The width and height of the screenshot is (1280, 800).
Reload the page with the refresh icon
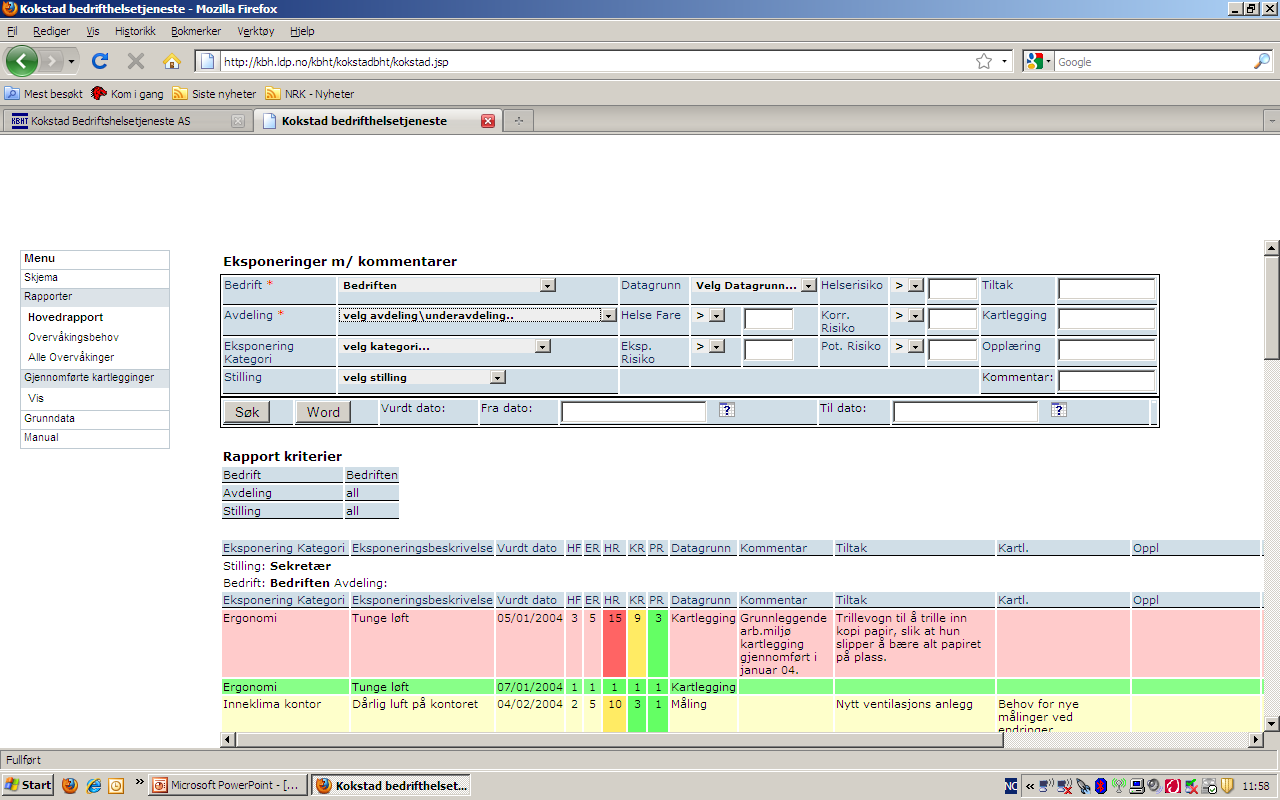pyautogui.click(x=100, y=61)
